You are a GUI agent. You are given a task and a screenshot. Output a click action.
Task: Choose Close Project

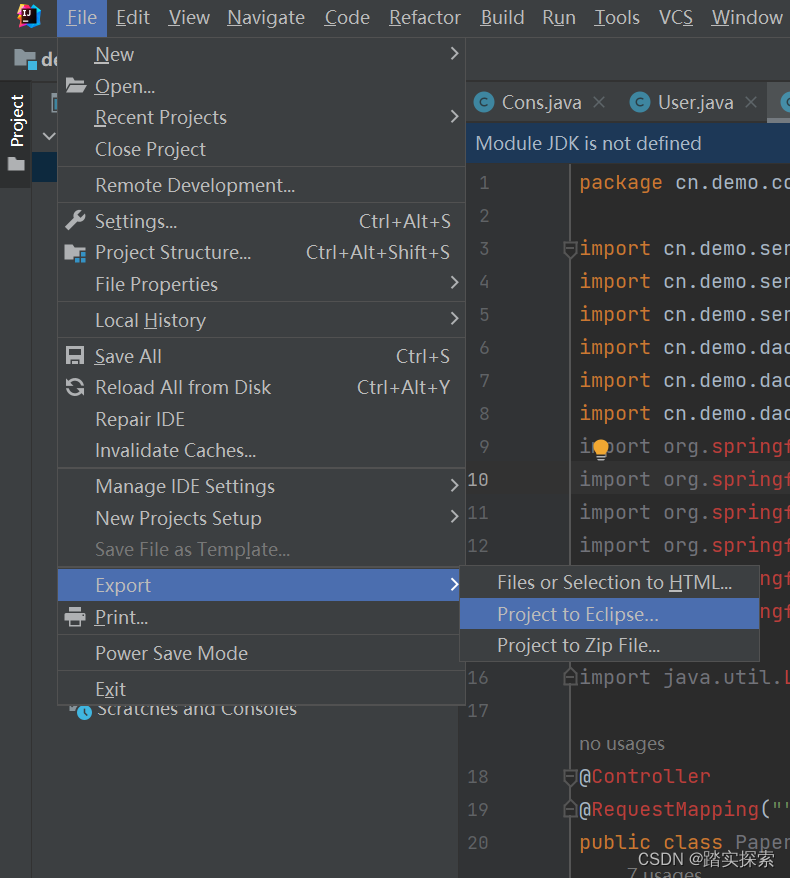pyautogui.click(x=261, y=150)
